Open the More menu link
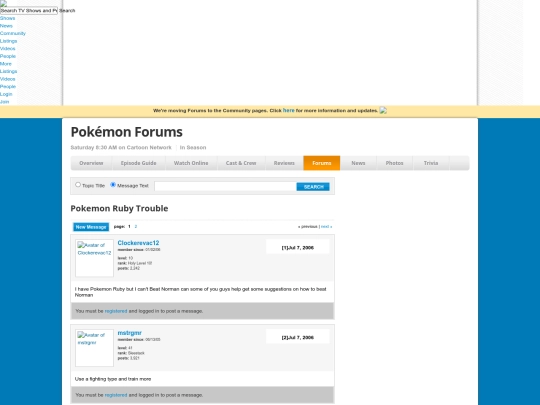This screenshot has height=405, width=540. 6,64
